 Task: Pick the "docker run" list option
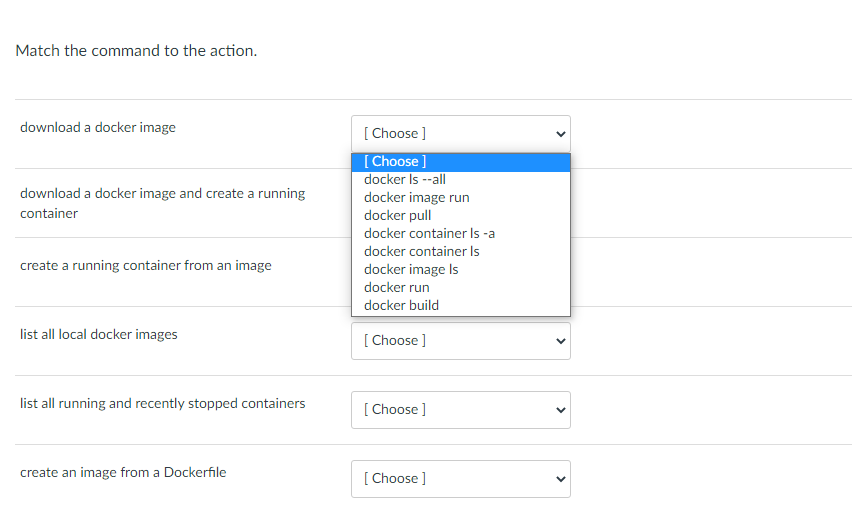[397, 287]
